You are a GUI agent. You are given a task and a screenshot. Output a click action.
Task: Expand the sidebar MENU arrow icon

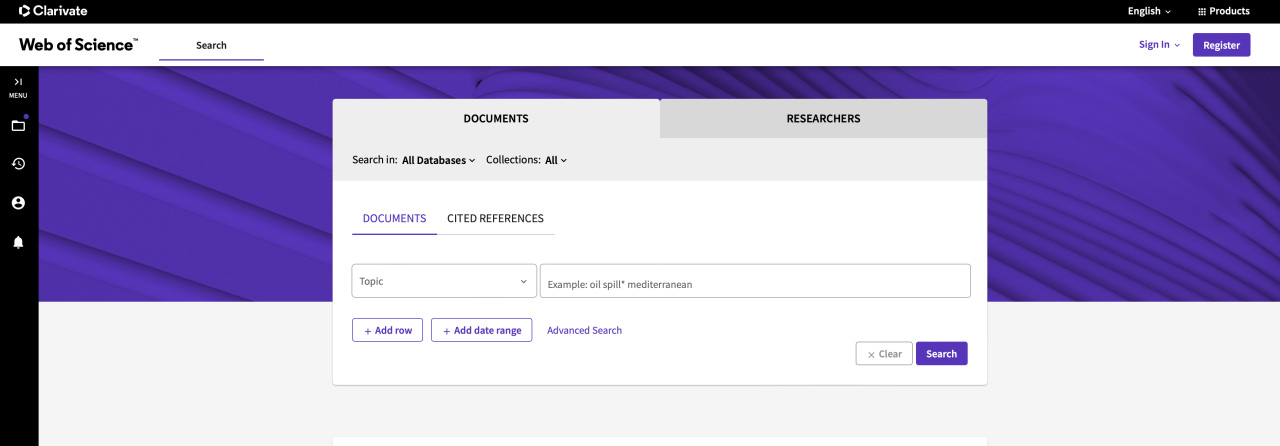[x=18, y=82]
